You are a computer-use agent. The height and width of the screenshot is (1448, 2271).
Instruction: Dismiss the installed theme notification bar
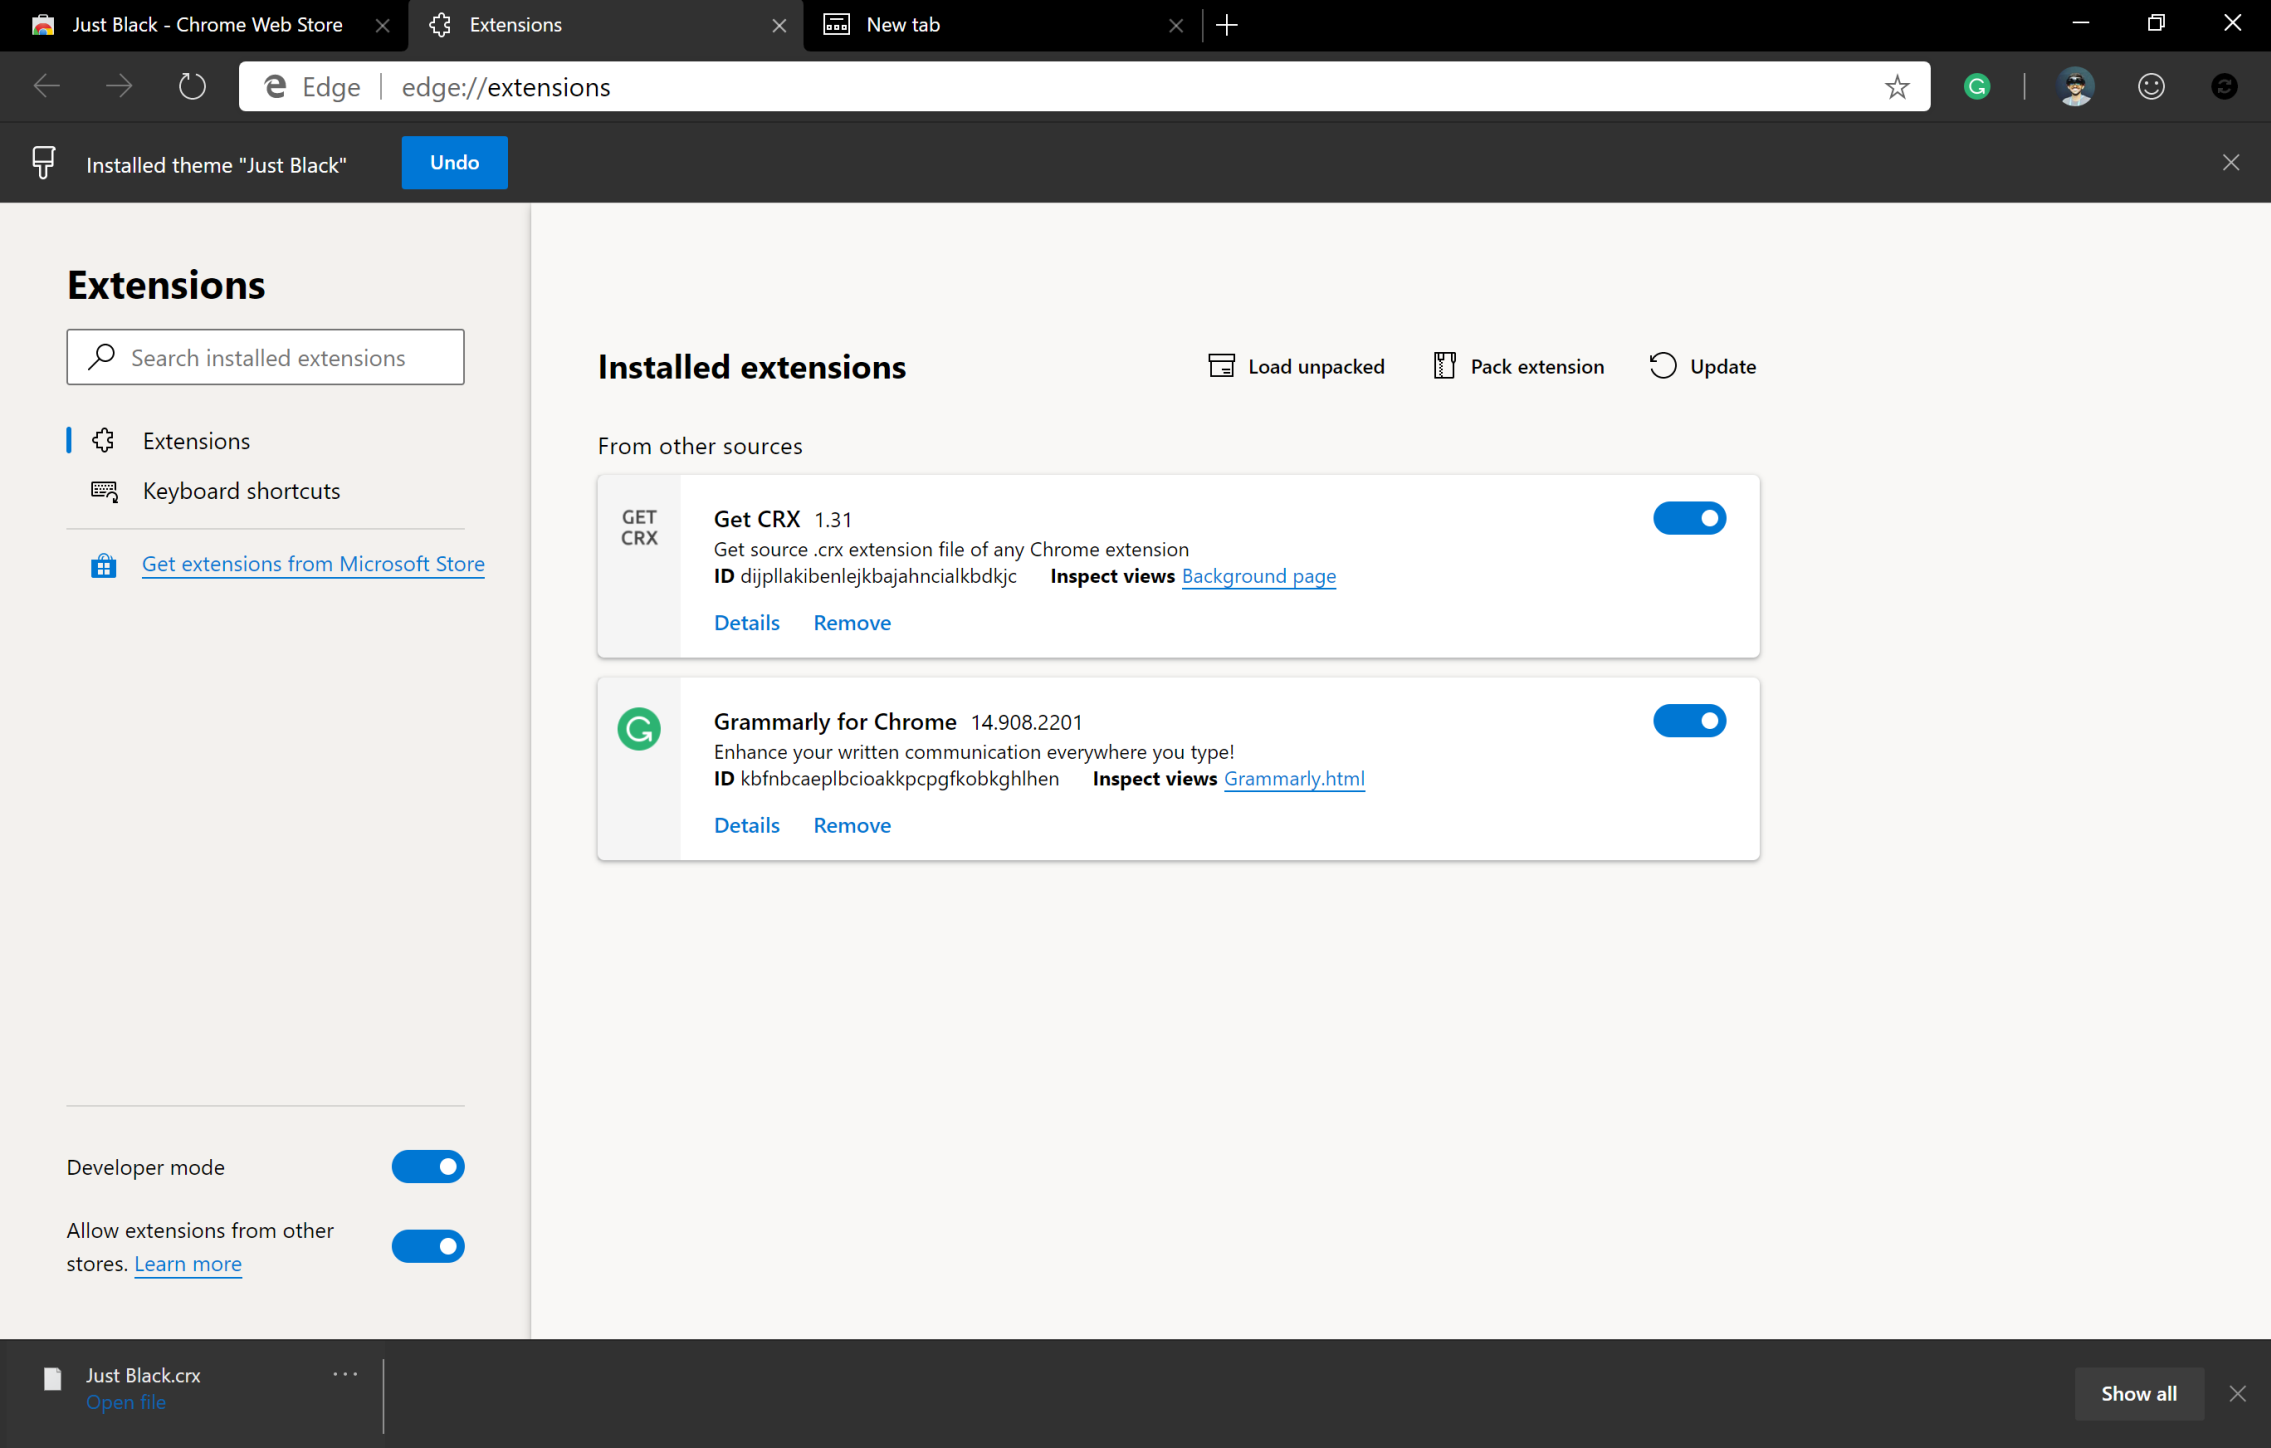pyautogui.click(x=2230, y=163)
